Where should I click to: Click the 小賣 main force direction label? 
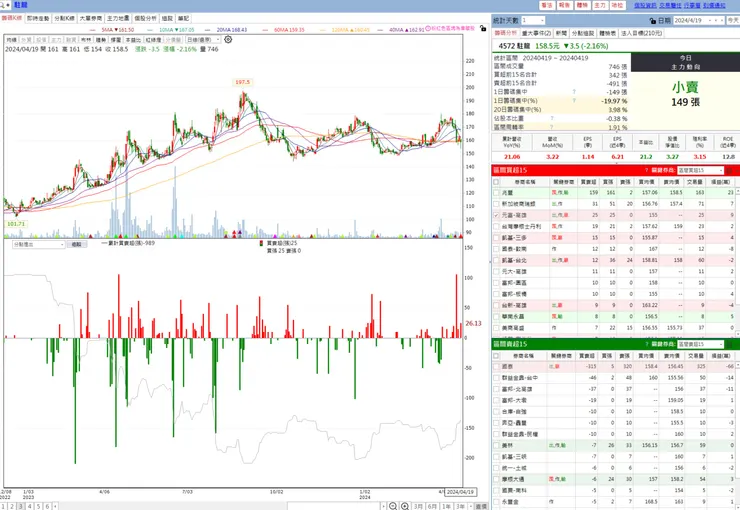(685, 87)
